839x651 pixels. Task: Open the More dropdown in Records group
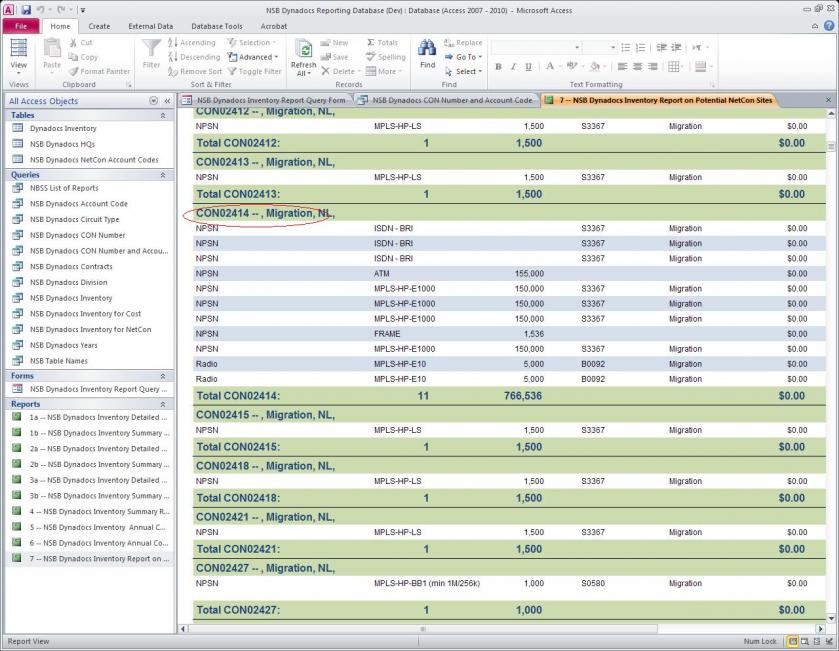pos(383,71)
